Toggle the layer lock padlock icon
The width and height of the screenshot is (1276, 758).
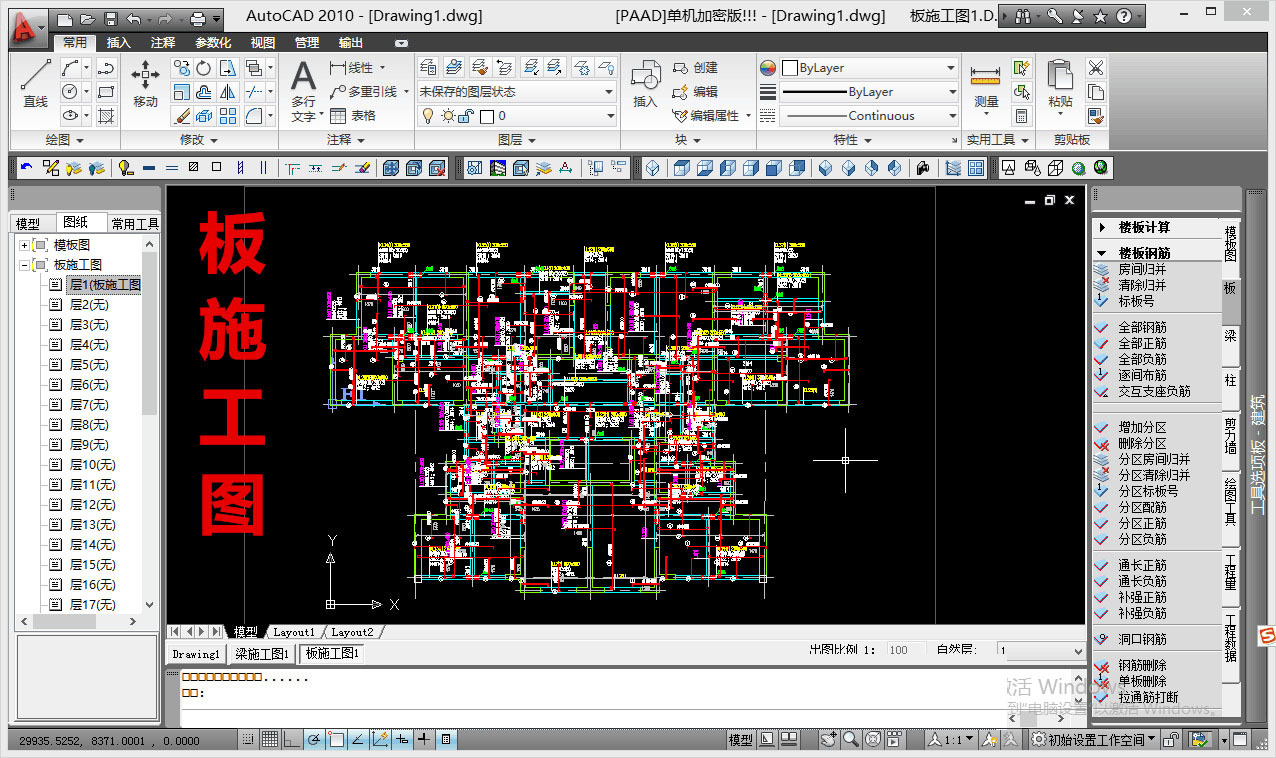point(464,116)
